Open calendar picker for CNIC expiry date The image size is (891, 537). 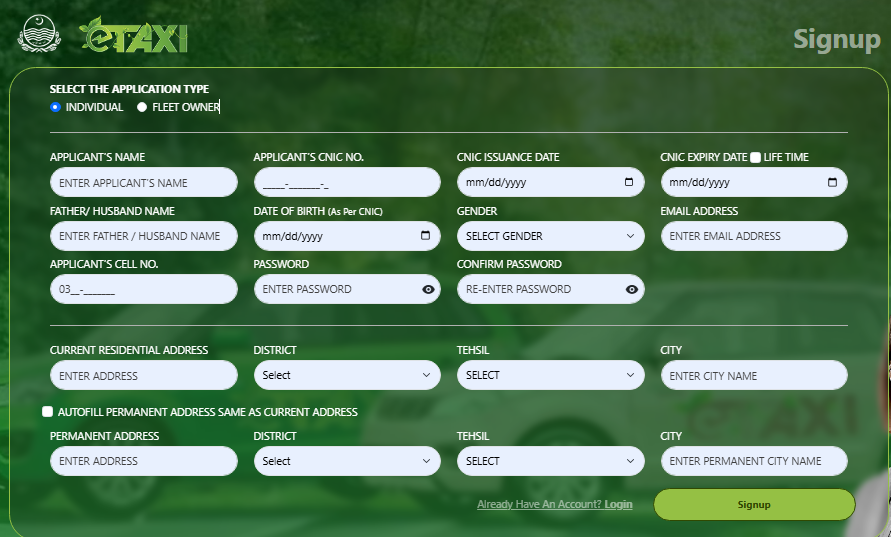(x=832, y=182)
